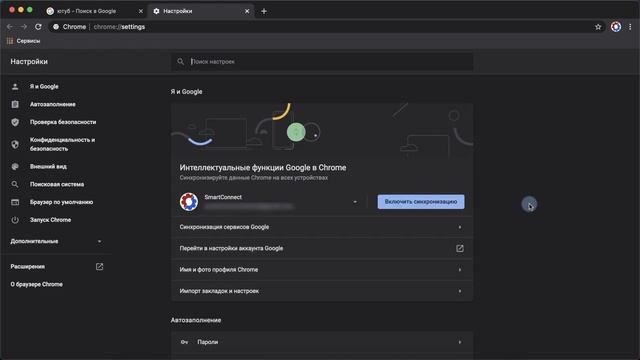Click the Настройки page title
640x360 pixels.
click(x=29, y=62)
